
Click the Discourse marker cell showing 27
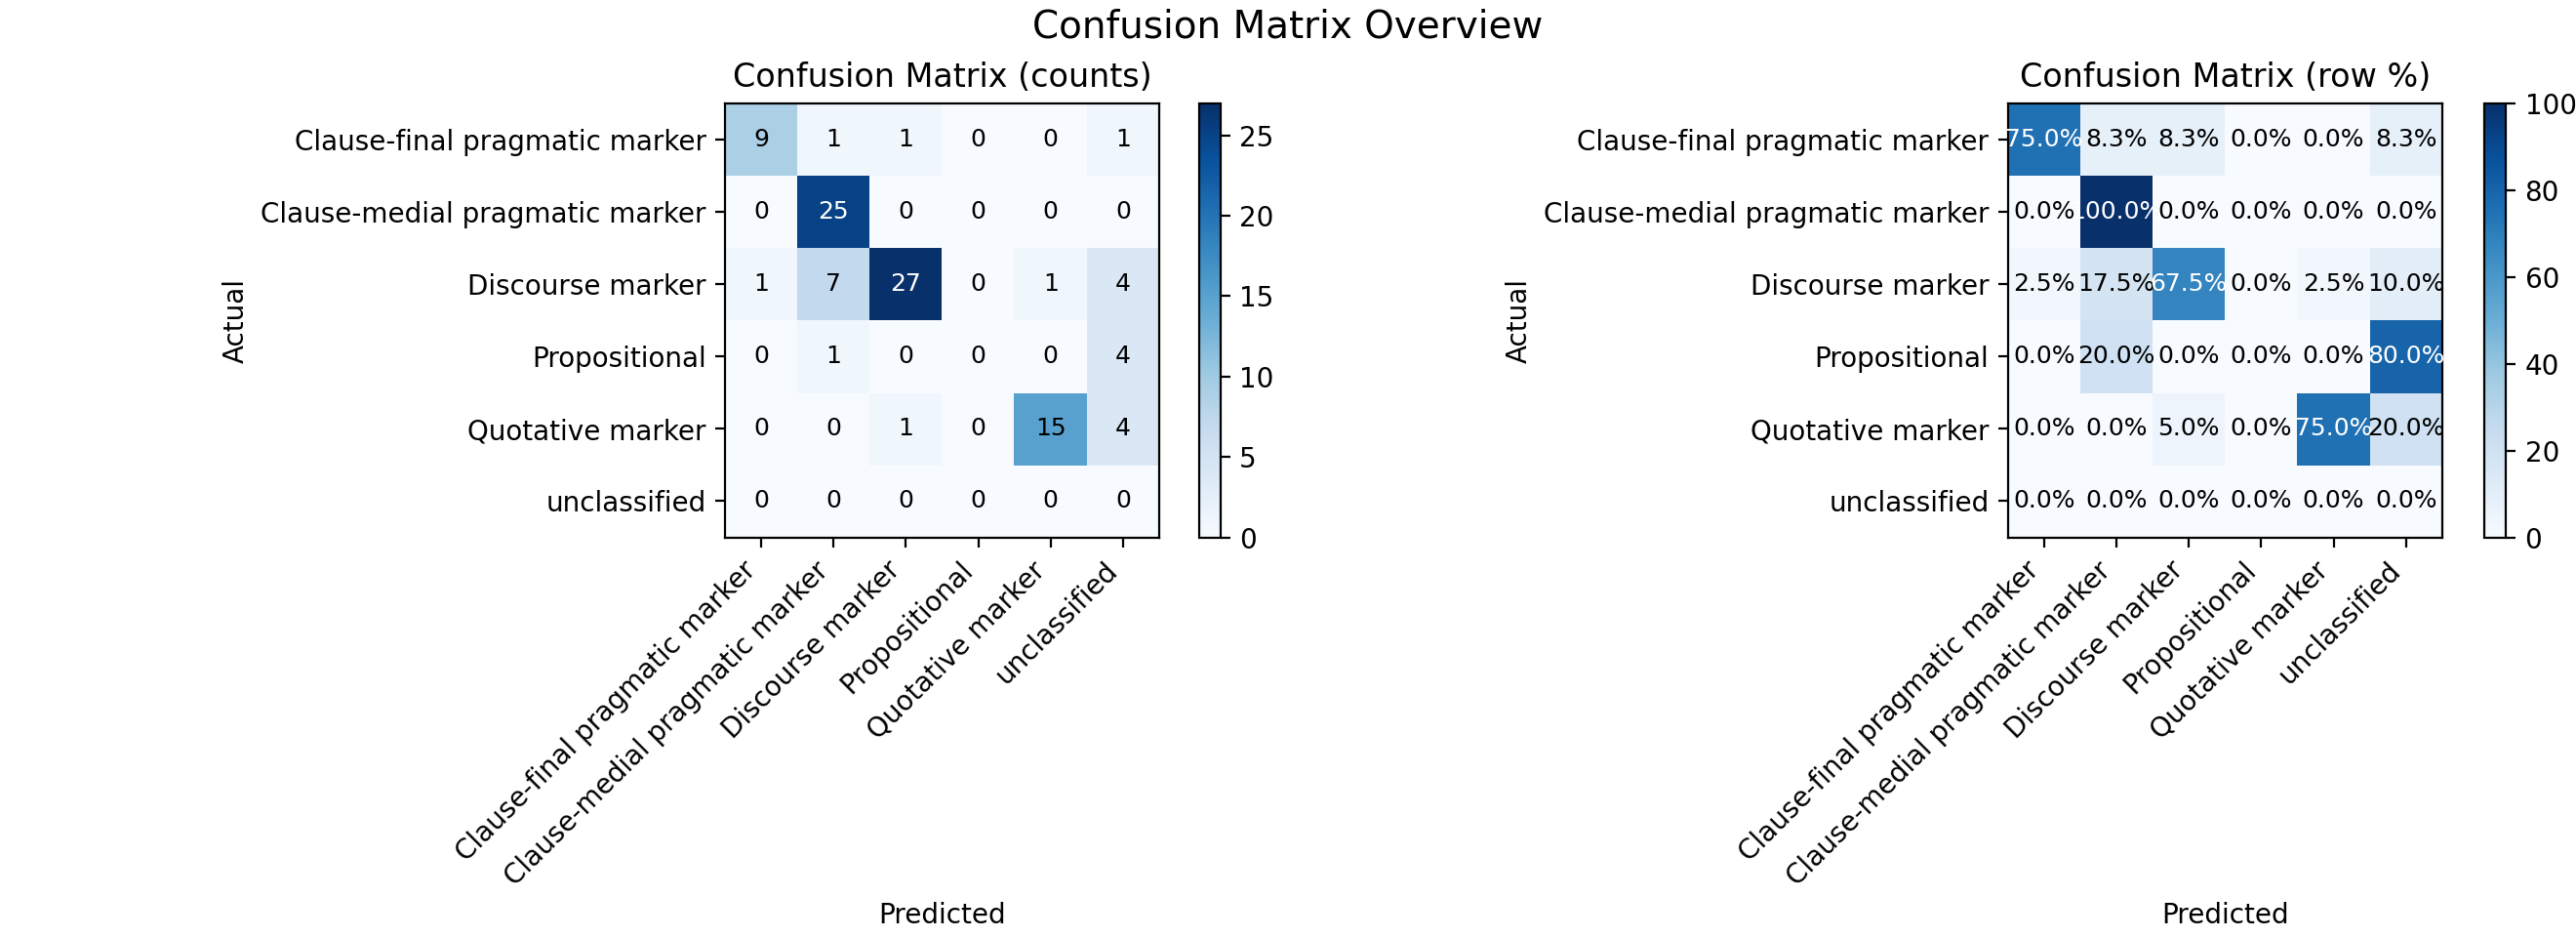pyautogui.click(x=905, y=284)
